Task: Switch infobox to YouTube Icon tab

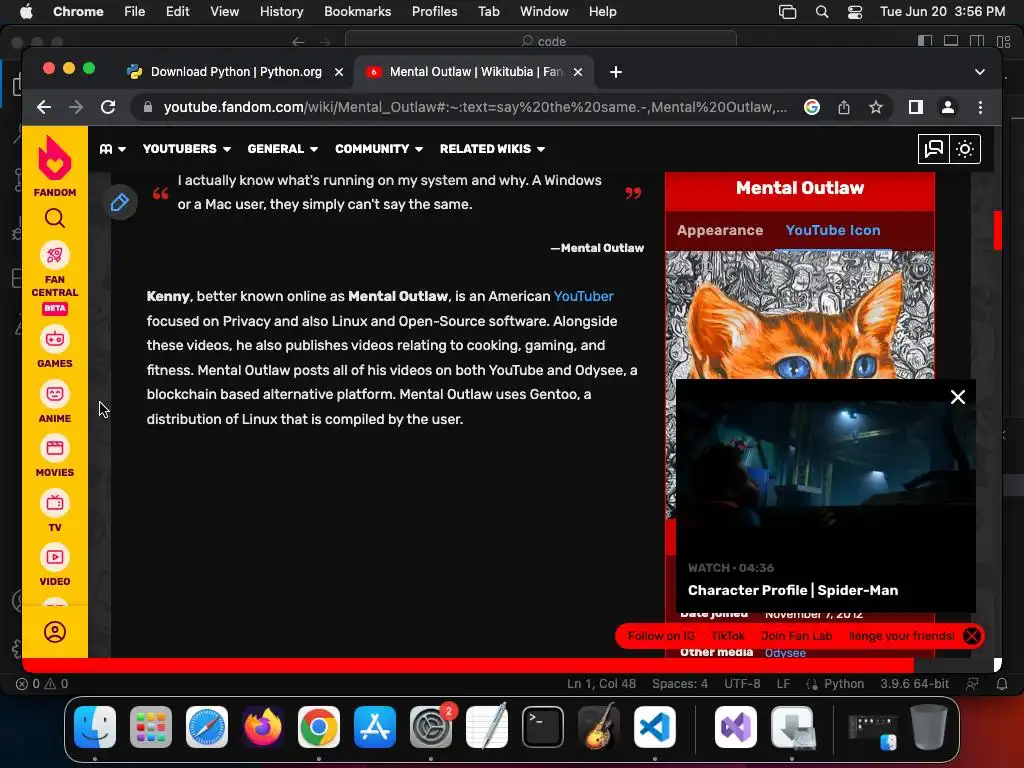Action: click(833, 230)
